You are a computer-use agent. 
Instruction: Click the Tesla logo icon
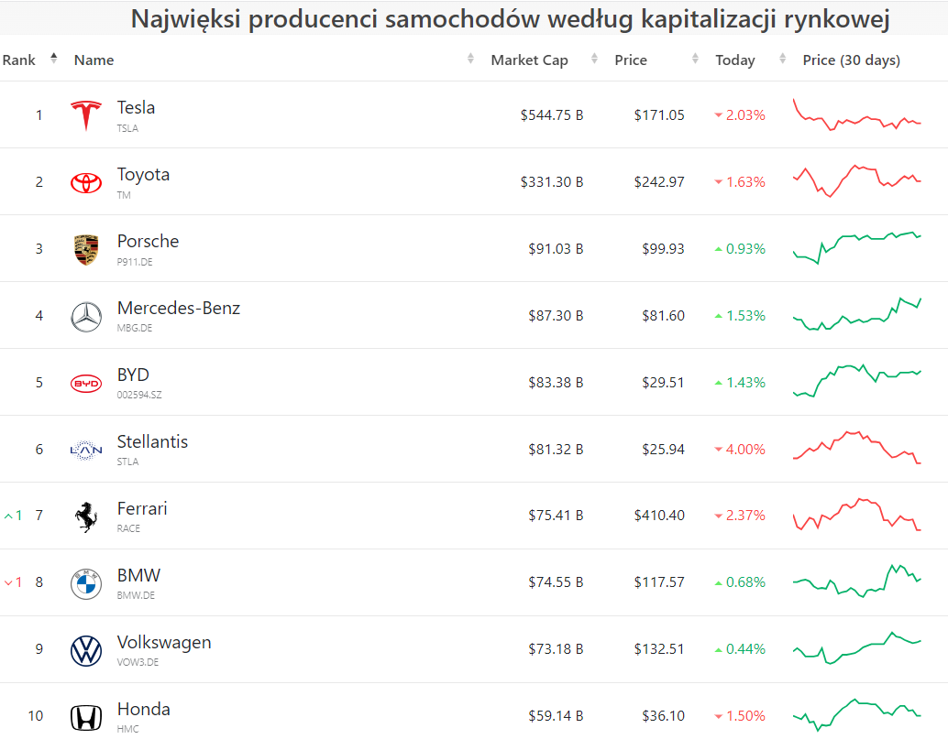coord(86,115)
